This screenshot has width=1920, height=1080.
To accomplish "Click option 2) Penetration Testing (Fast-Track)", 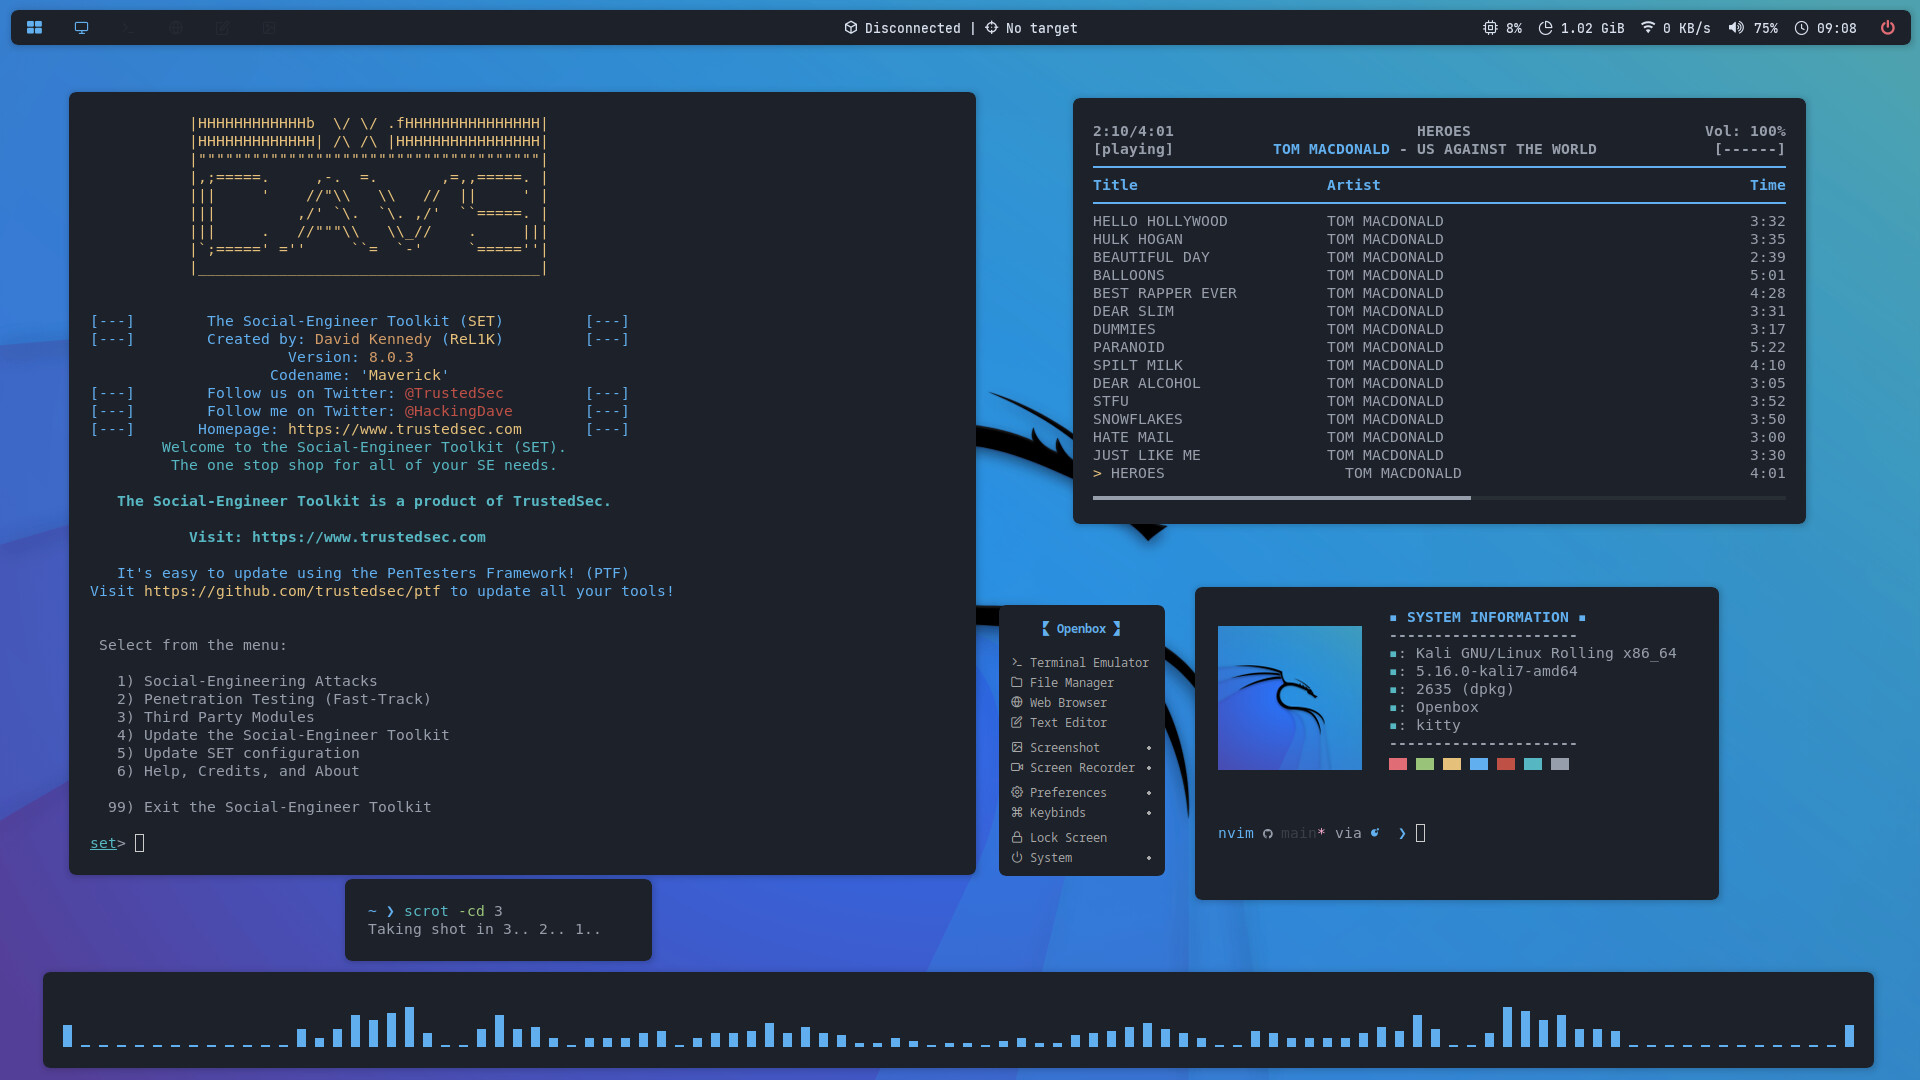I will (x=274, y=699).
